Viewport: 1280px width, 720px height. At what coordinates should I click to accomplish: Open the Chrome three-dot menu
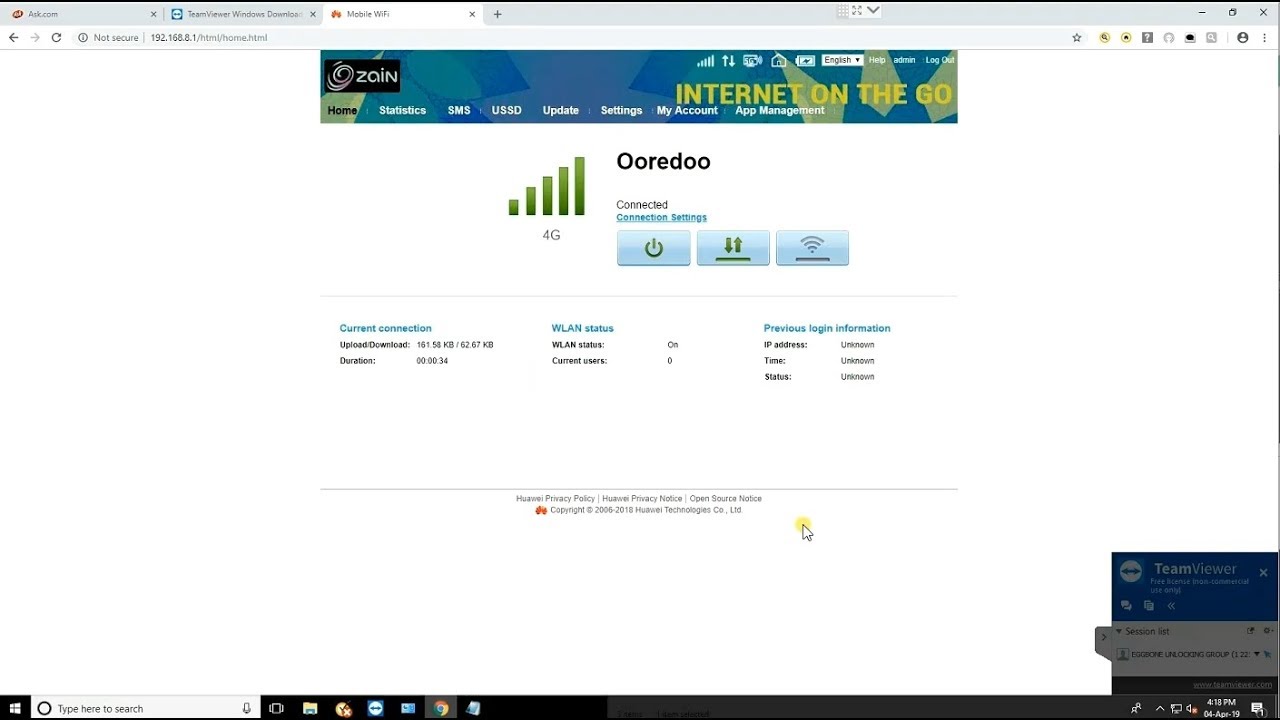(x=1264, y=37)
